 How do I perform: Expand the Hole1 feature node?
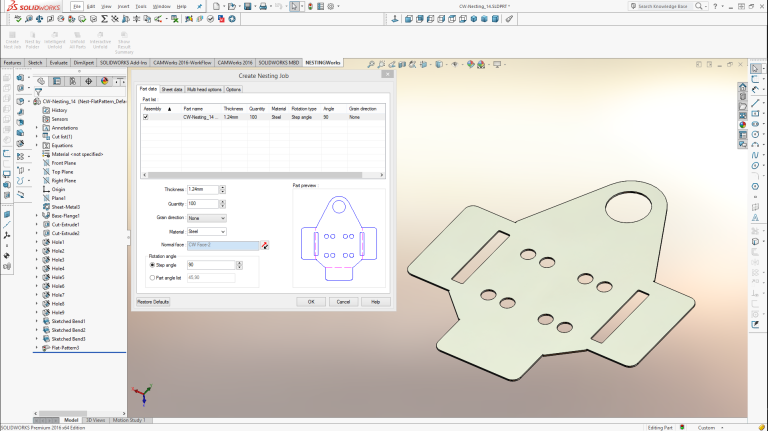pyautogui.click(x=37, y=242)
